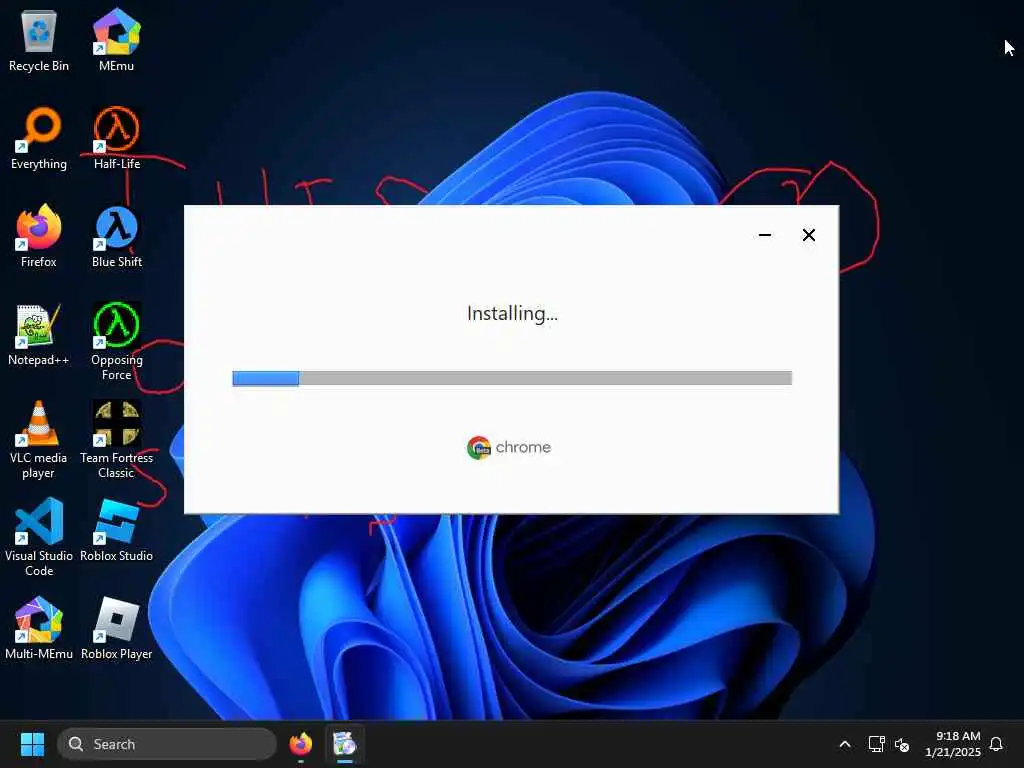Click the taskbar Search box

(167, 744)
